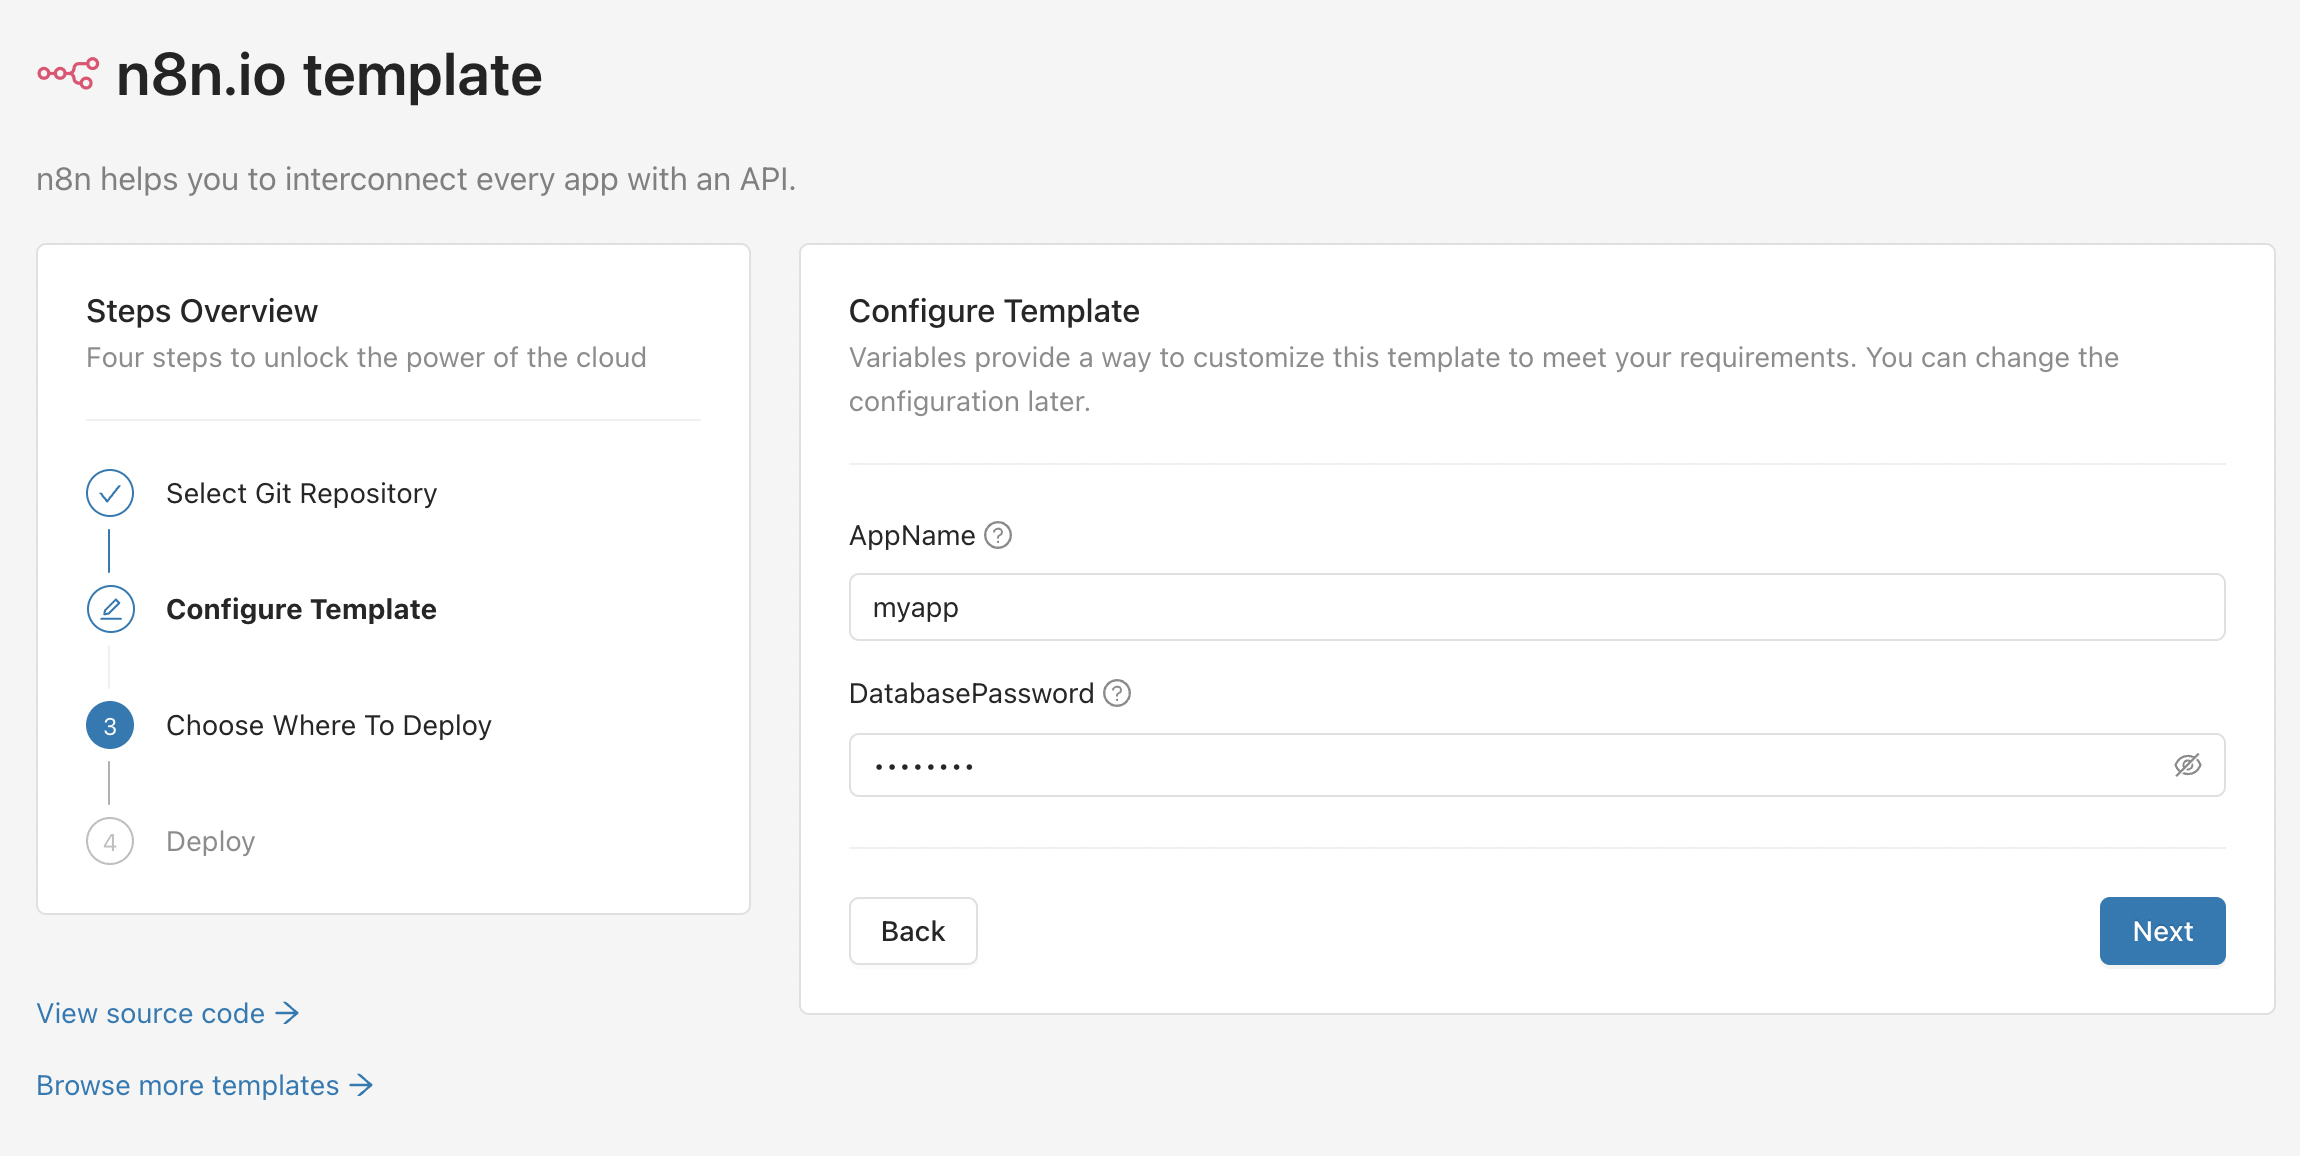
Task: Focus the AppName input field
Action: coord(1537,607)
